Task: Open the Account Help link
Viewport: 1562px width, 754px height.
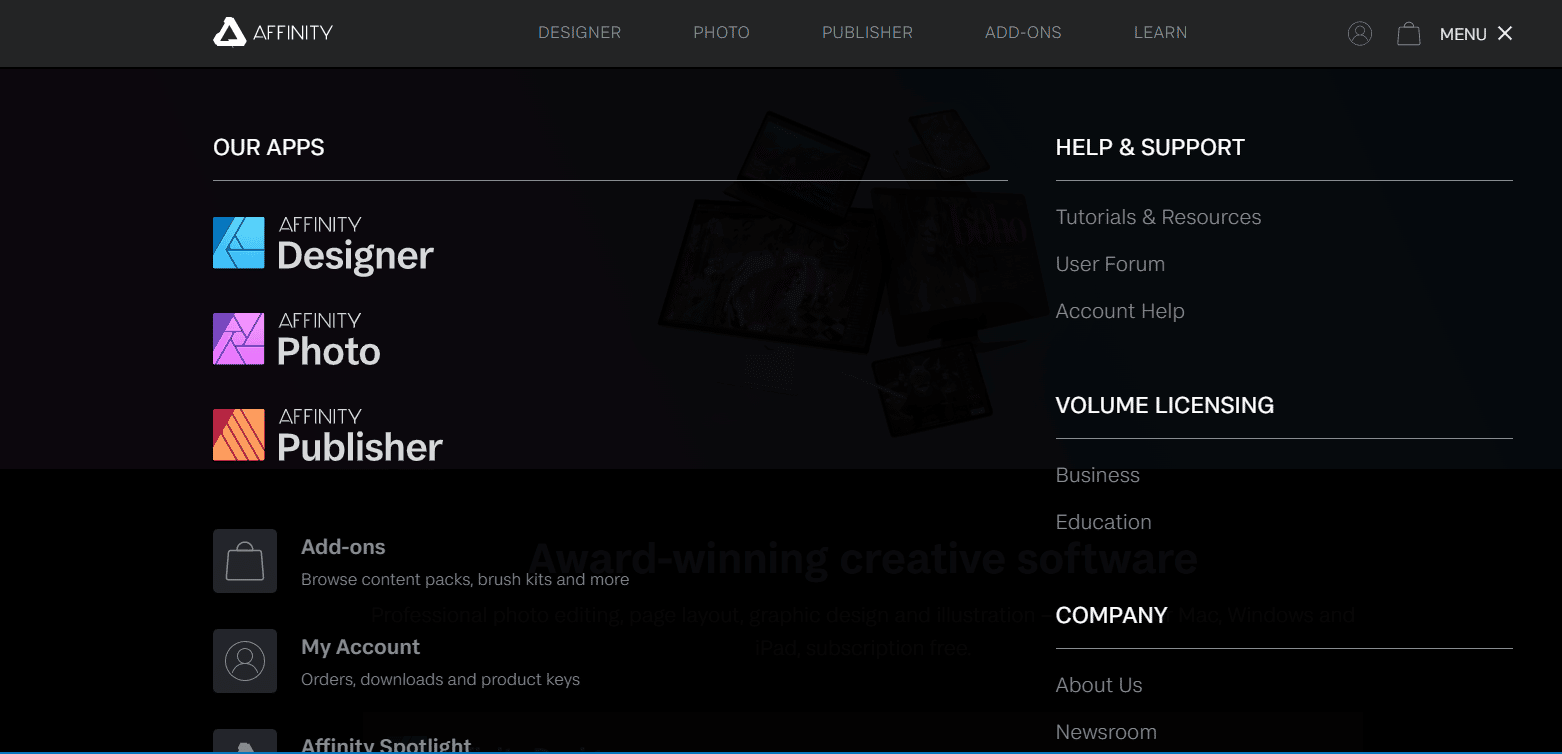Action: point(1120,311)
